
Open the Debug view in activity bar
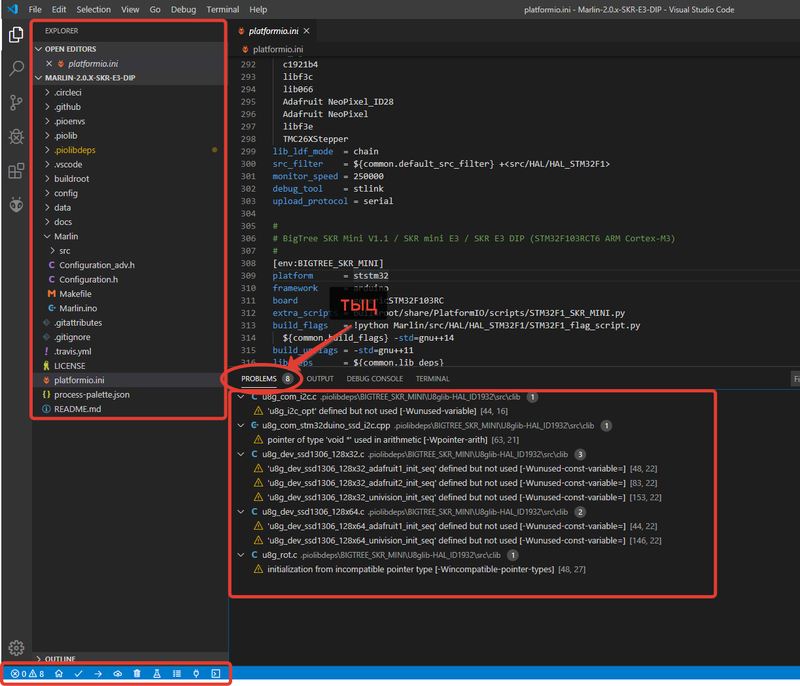pyautogui.click(x=16, y=137)
